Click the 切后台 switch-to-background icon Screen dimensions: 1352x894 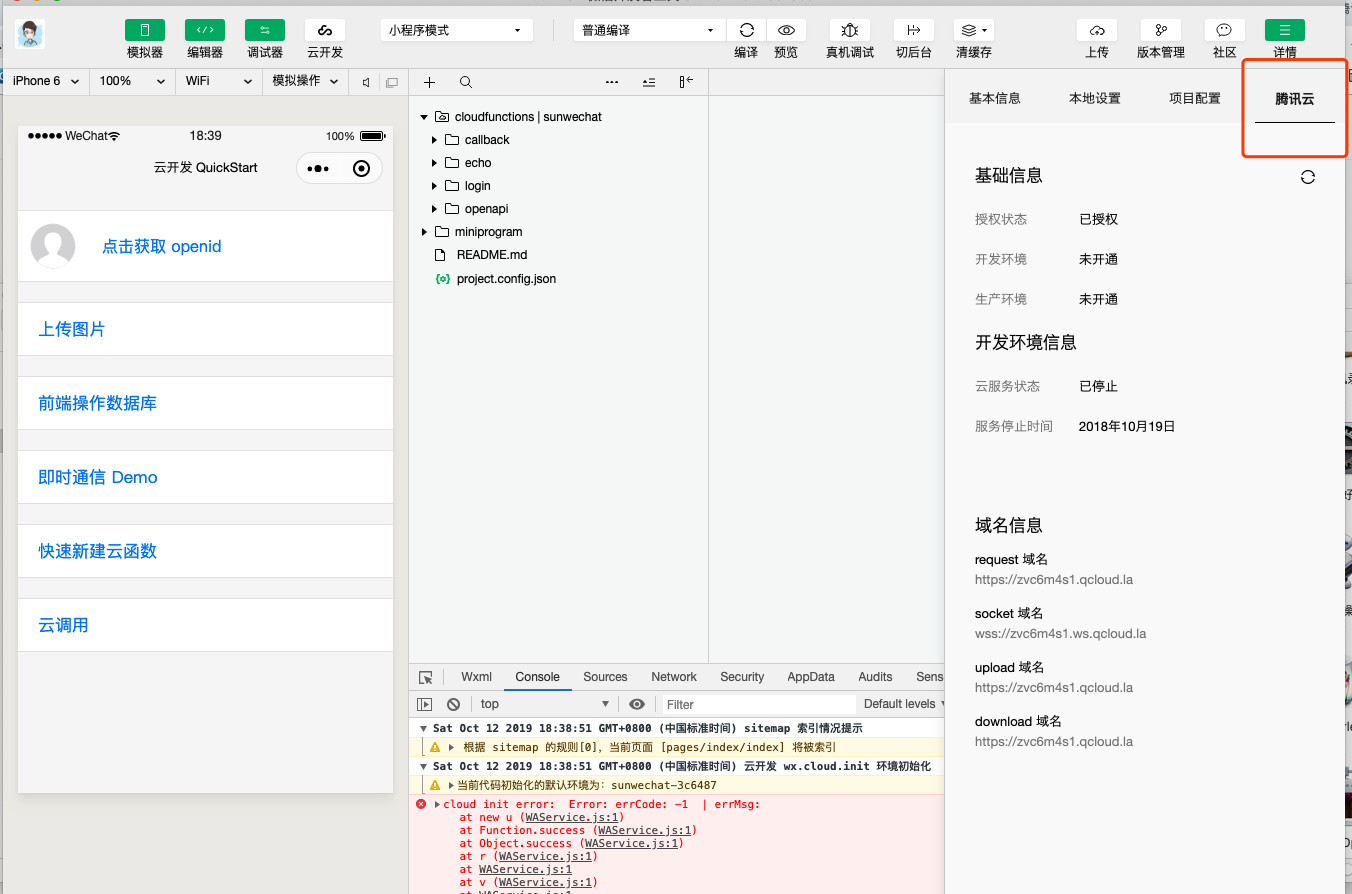913,30
